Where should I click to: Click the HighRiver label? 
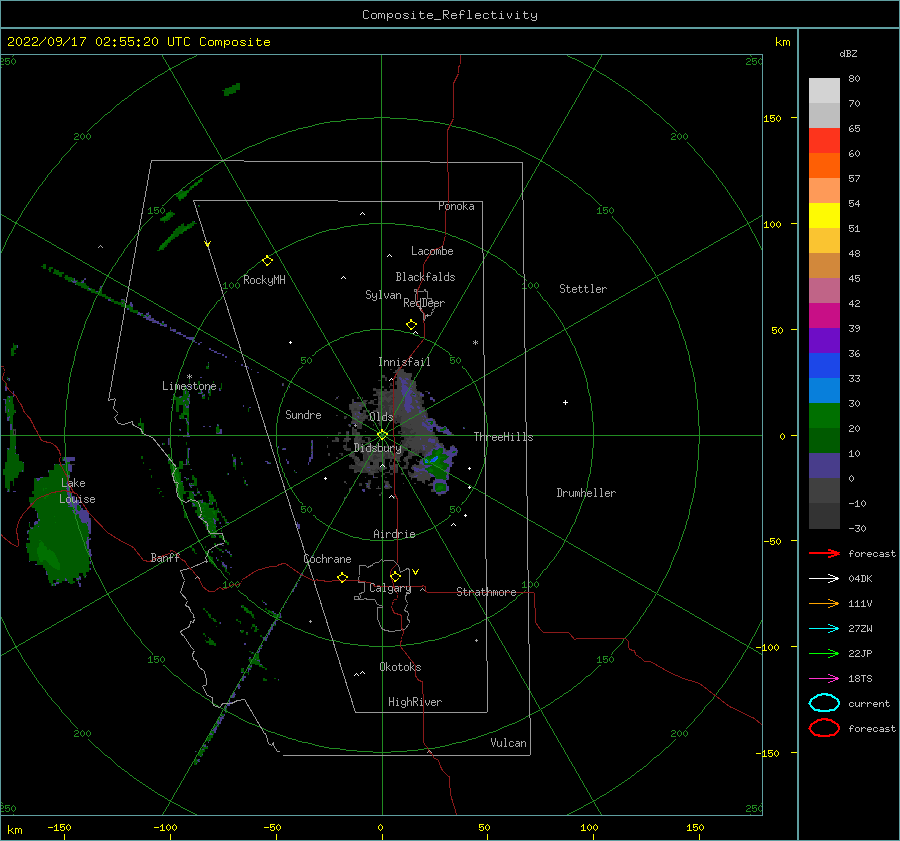click(415, 702)
